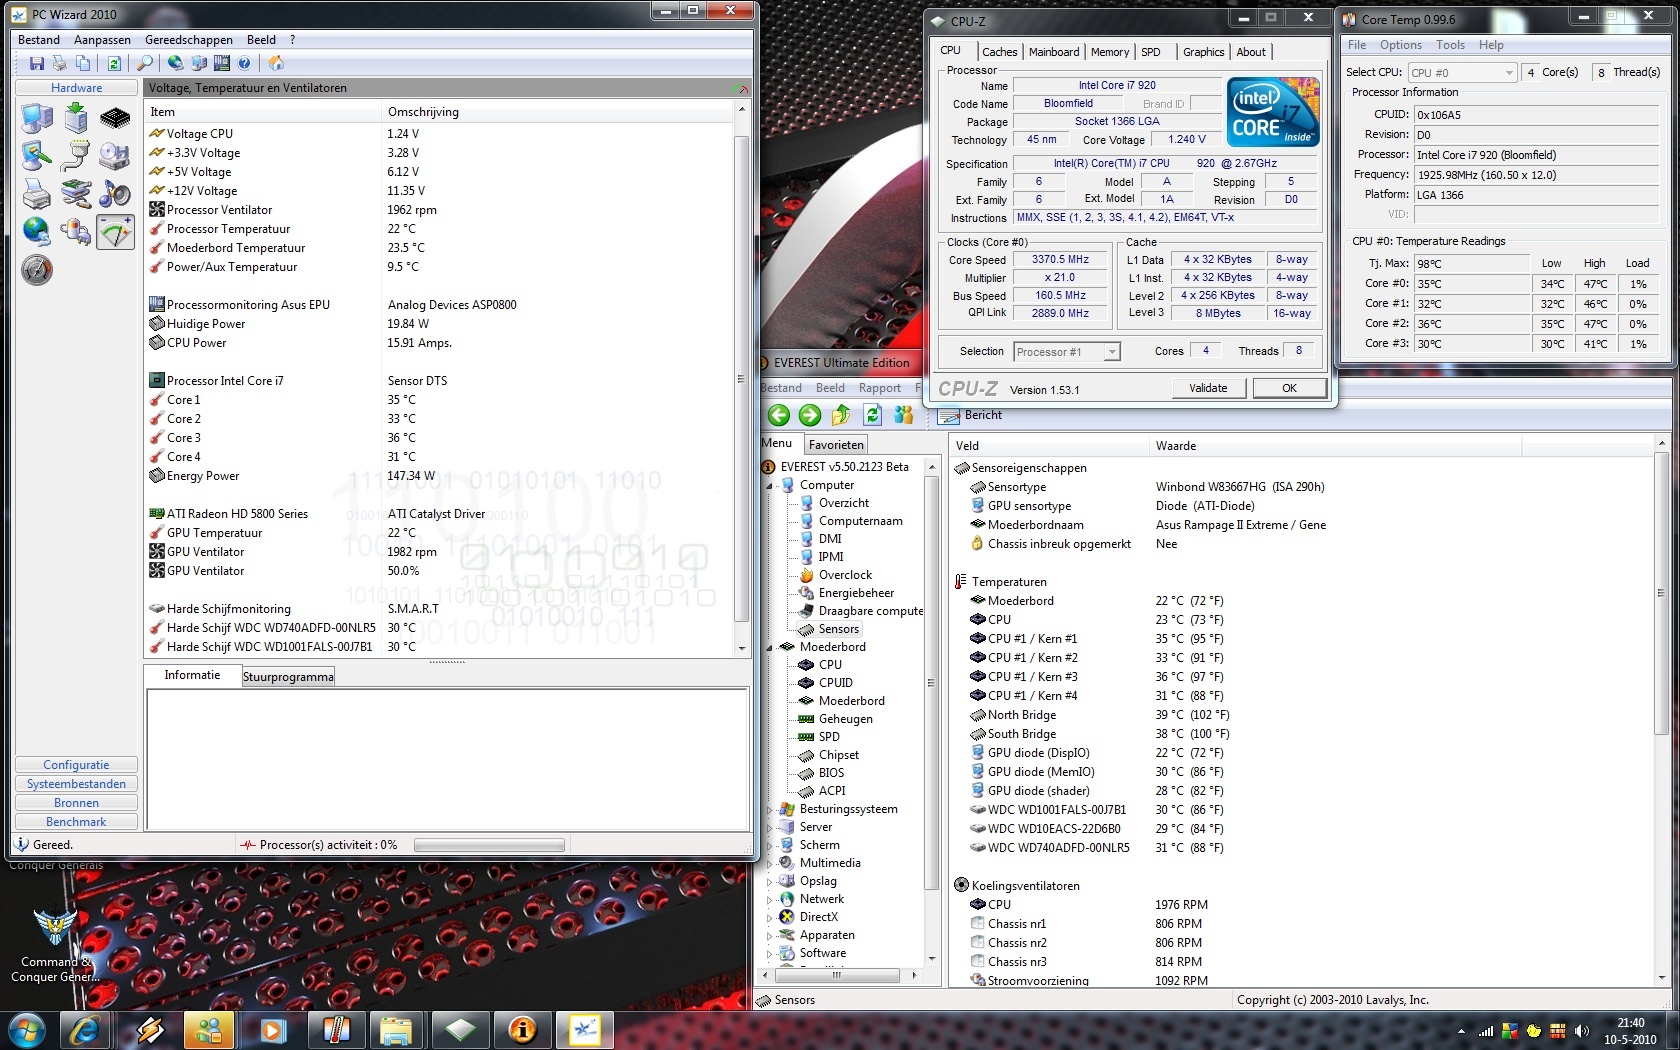Click the home icon in PC Wizard toolbar

276,63
